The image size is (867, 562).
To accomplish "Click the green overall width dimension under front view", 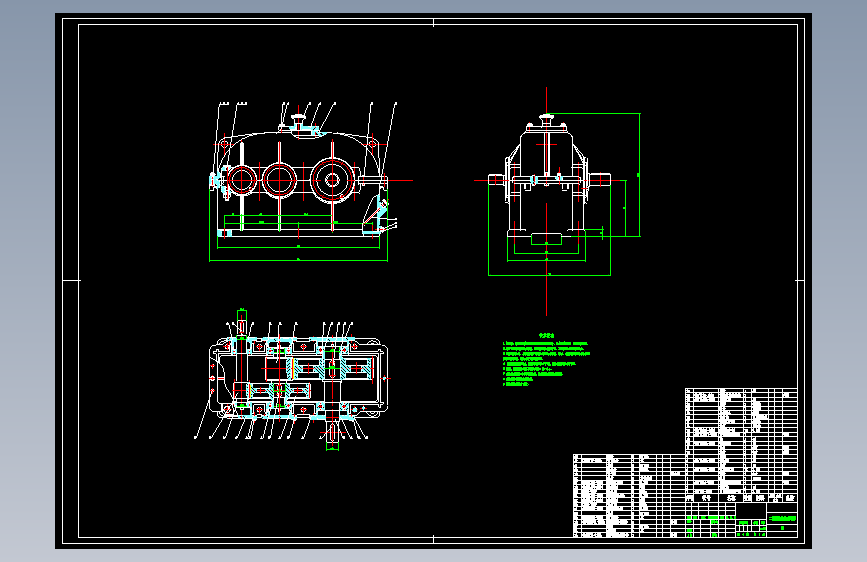I will click(298, 260).
